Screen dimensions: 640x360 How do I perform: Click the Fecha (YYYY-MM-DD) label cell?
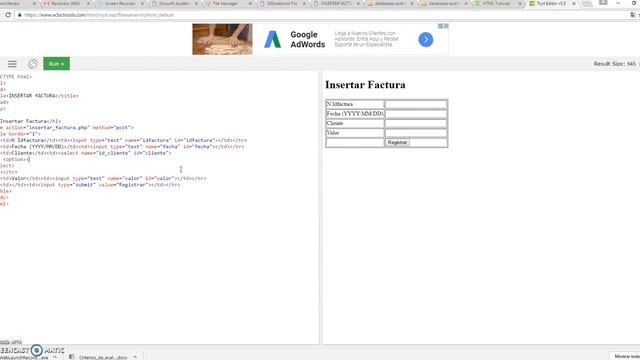355,114
